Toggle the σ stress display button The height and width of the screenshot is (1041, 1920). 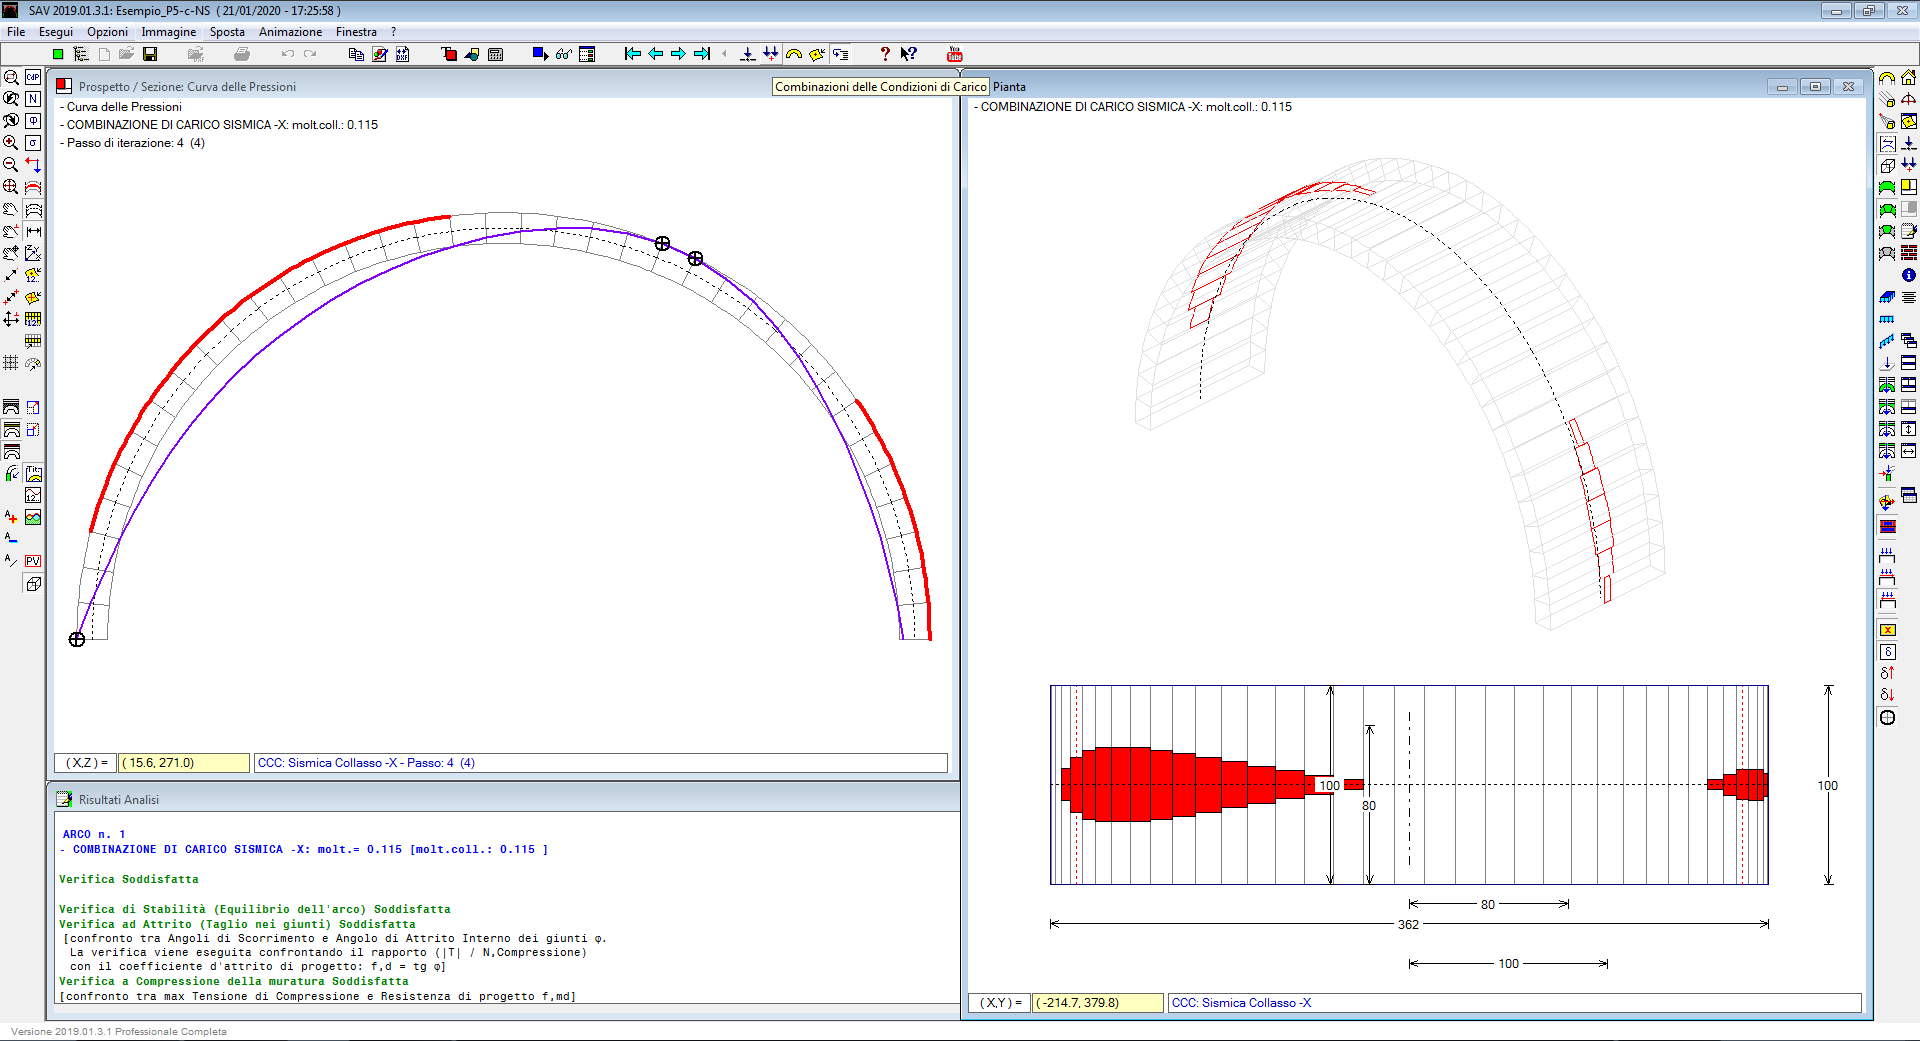(33, 143)
